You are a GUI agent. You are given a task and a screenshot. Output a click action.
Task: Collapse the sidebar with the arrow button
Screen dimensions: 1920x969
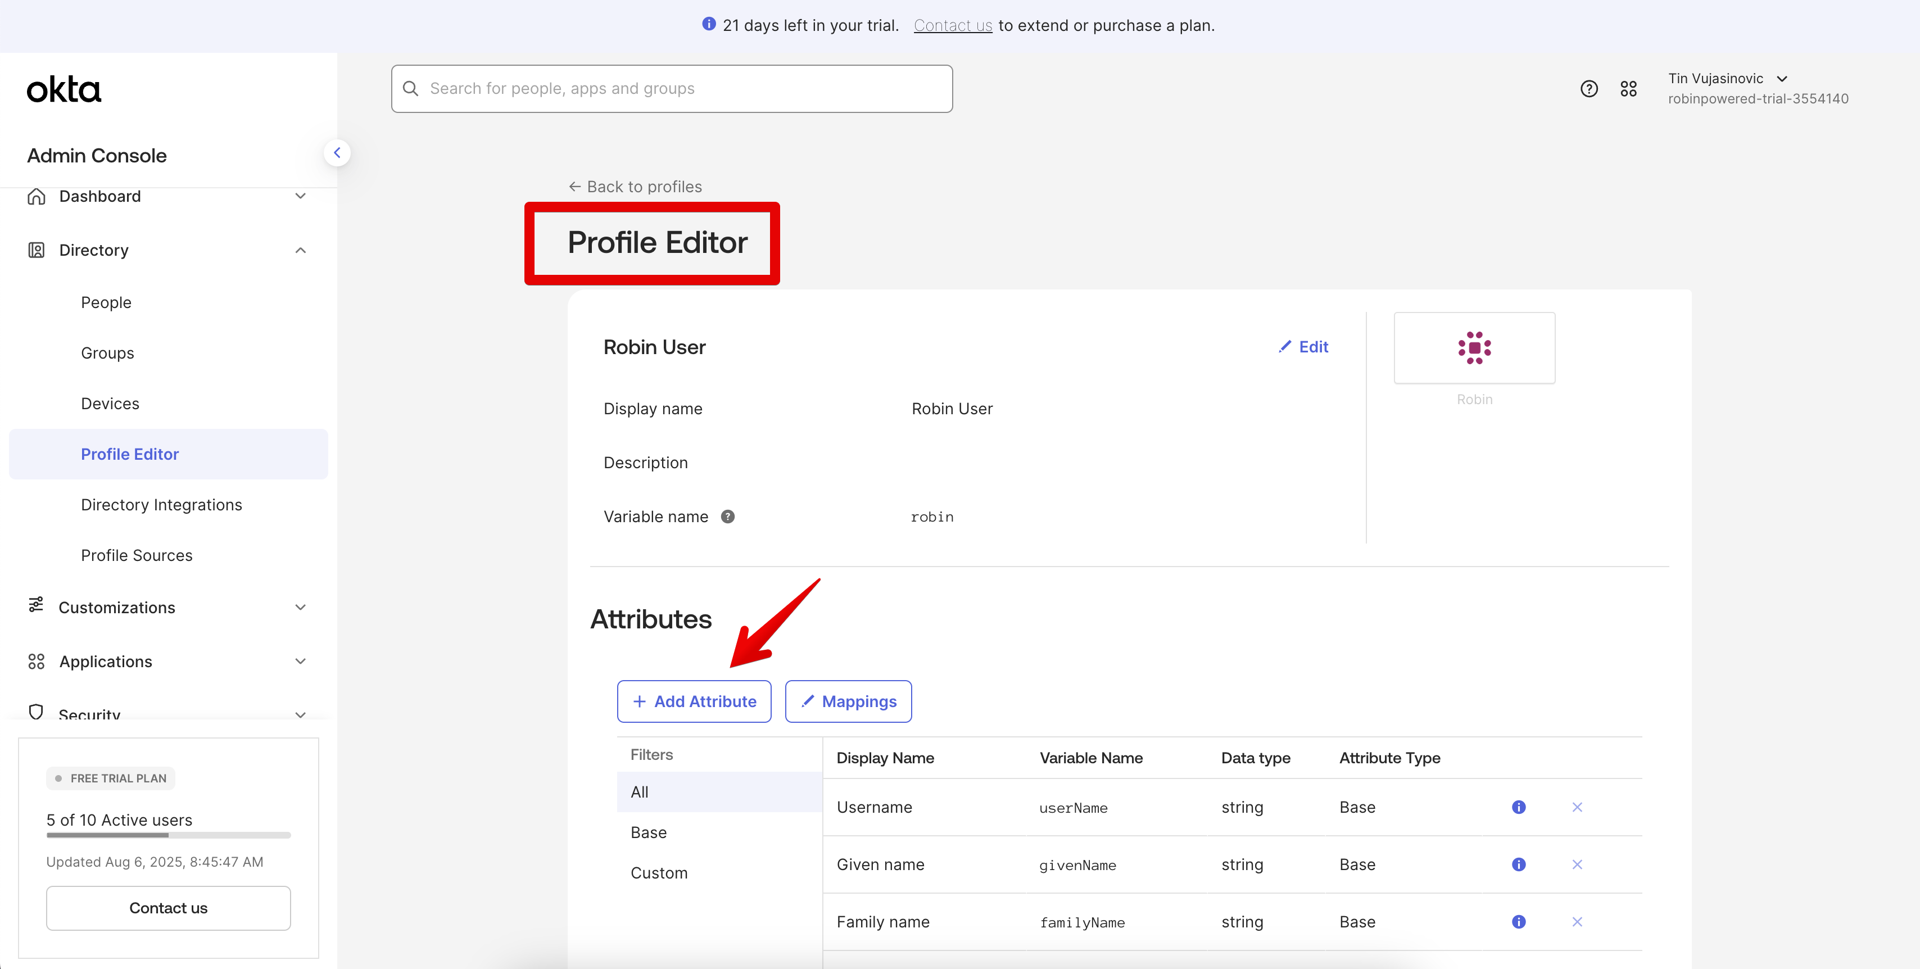pos(337,153)
